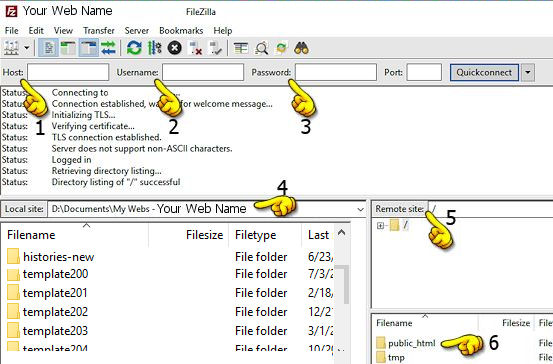The image size is (553, 364).
Task: Disconnect from the current server
Action: [195, 48]
